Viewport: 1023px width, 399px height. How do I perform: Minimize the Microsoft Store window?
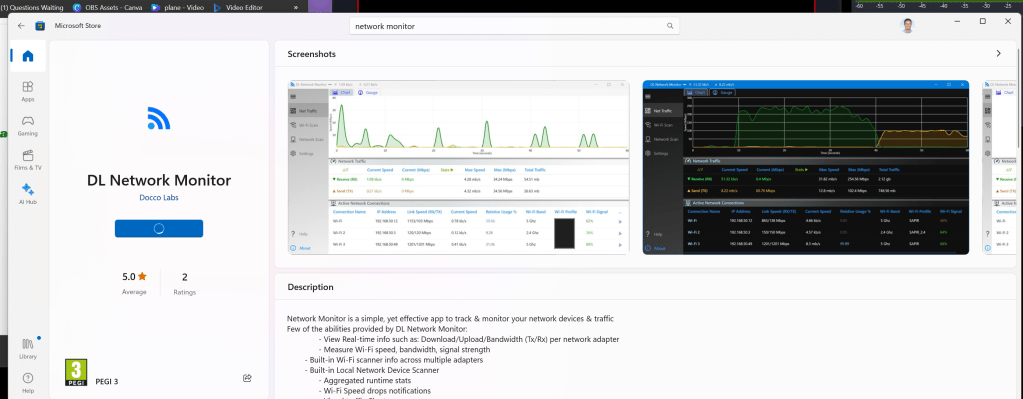point(957,21)
